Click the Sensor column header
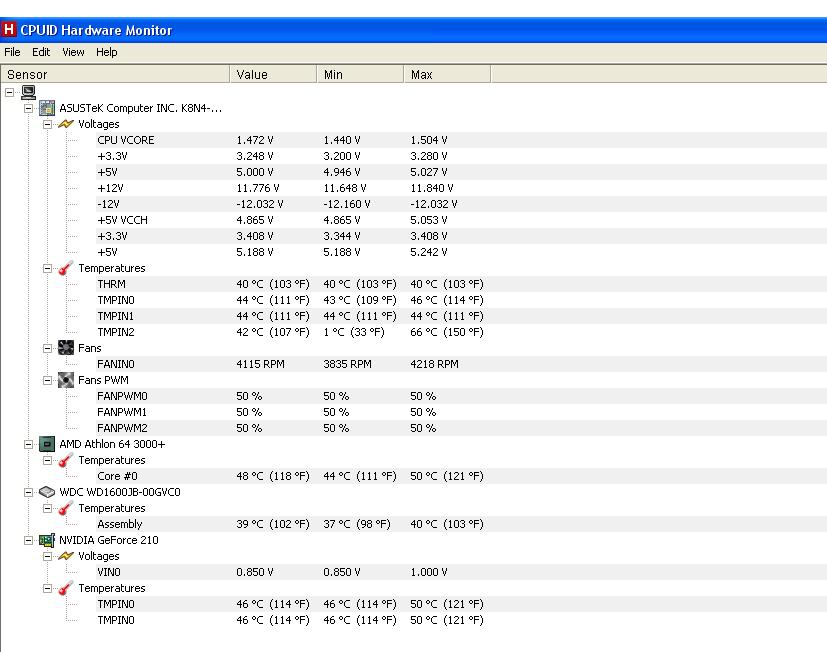 coord(115,74)
